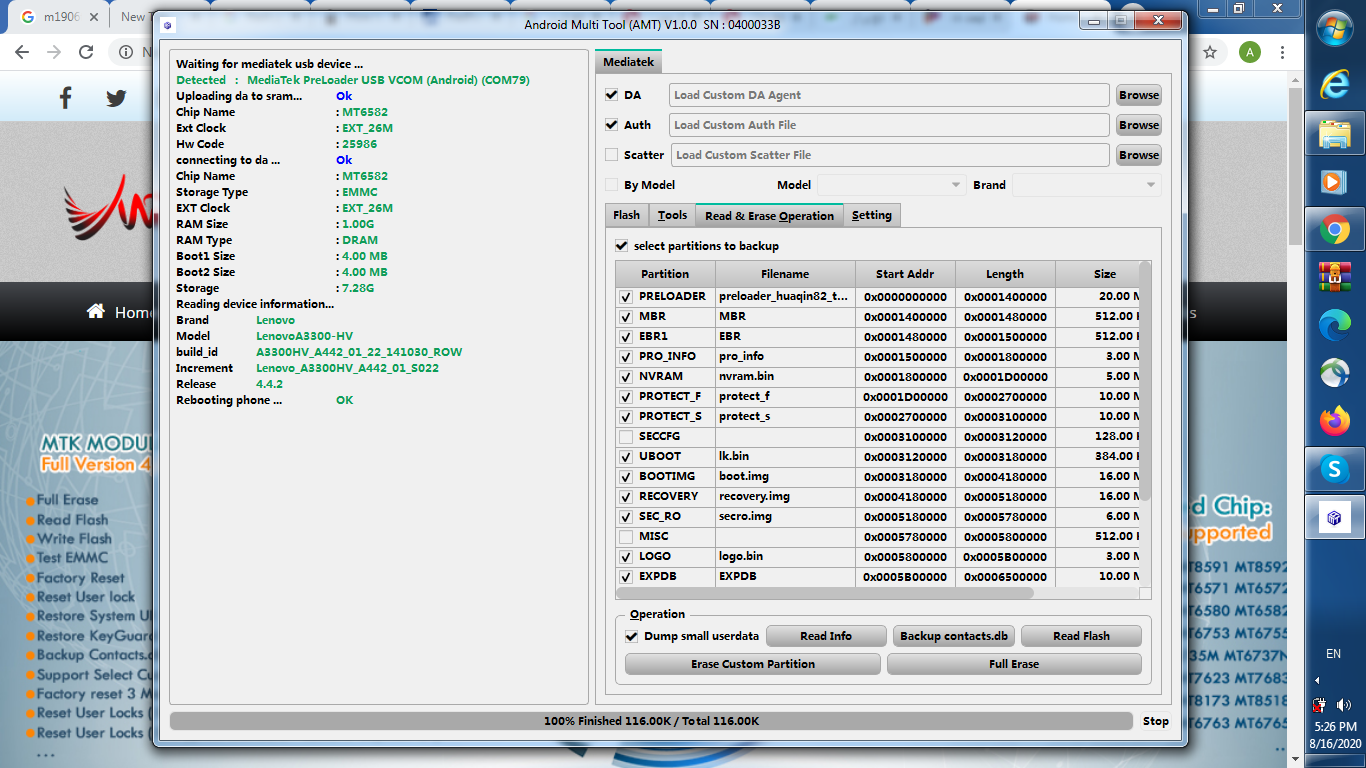Image resolution: width=1366 pixels, height=768 pixels.
Task: Toggle 'select partitions to backup' checkbox
Action: [622, 245]
